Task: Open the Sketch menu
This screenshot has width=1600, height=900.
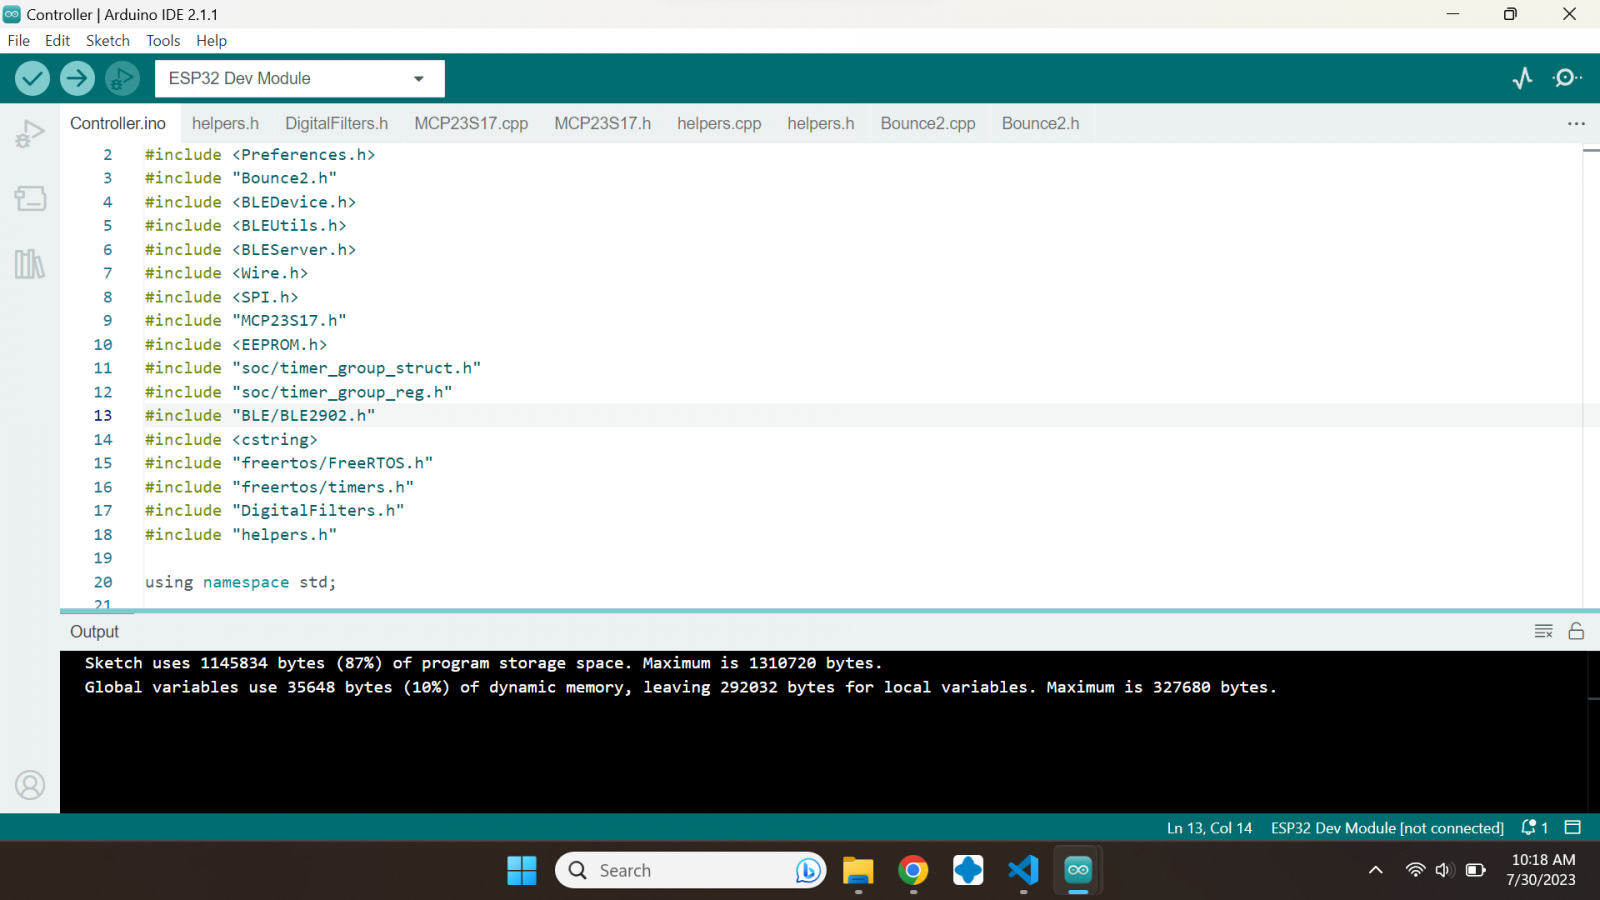Action: tap(107, 40)
